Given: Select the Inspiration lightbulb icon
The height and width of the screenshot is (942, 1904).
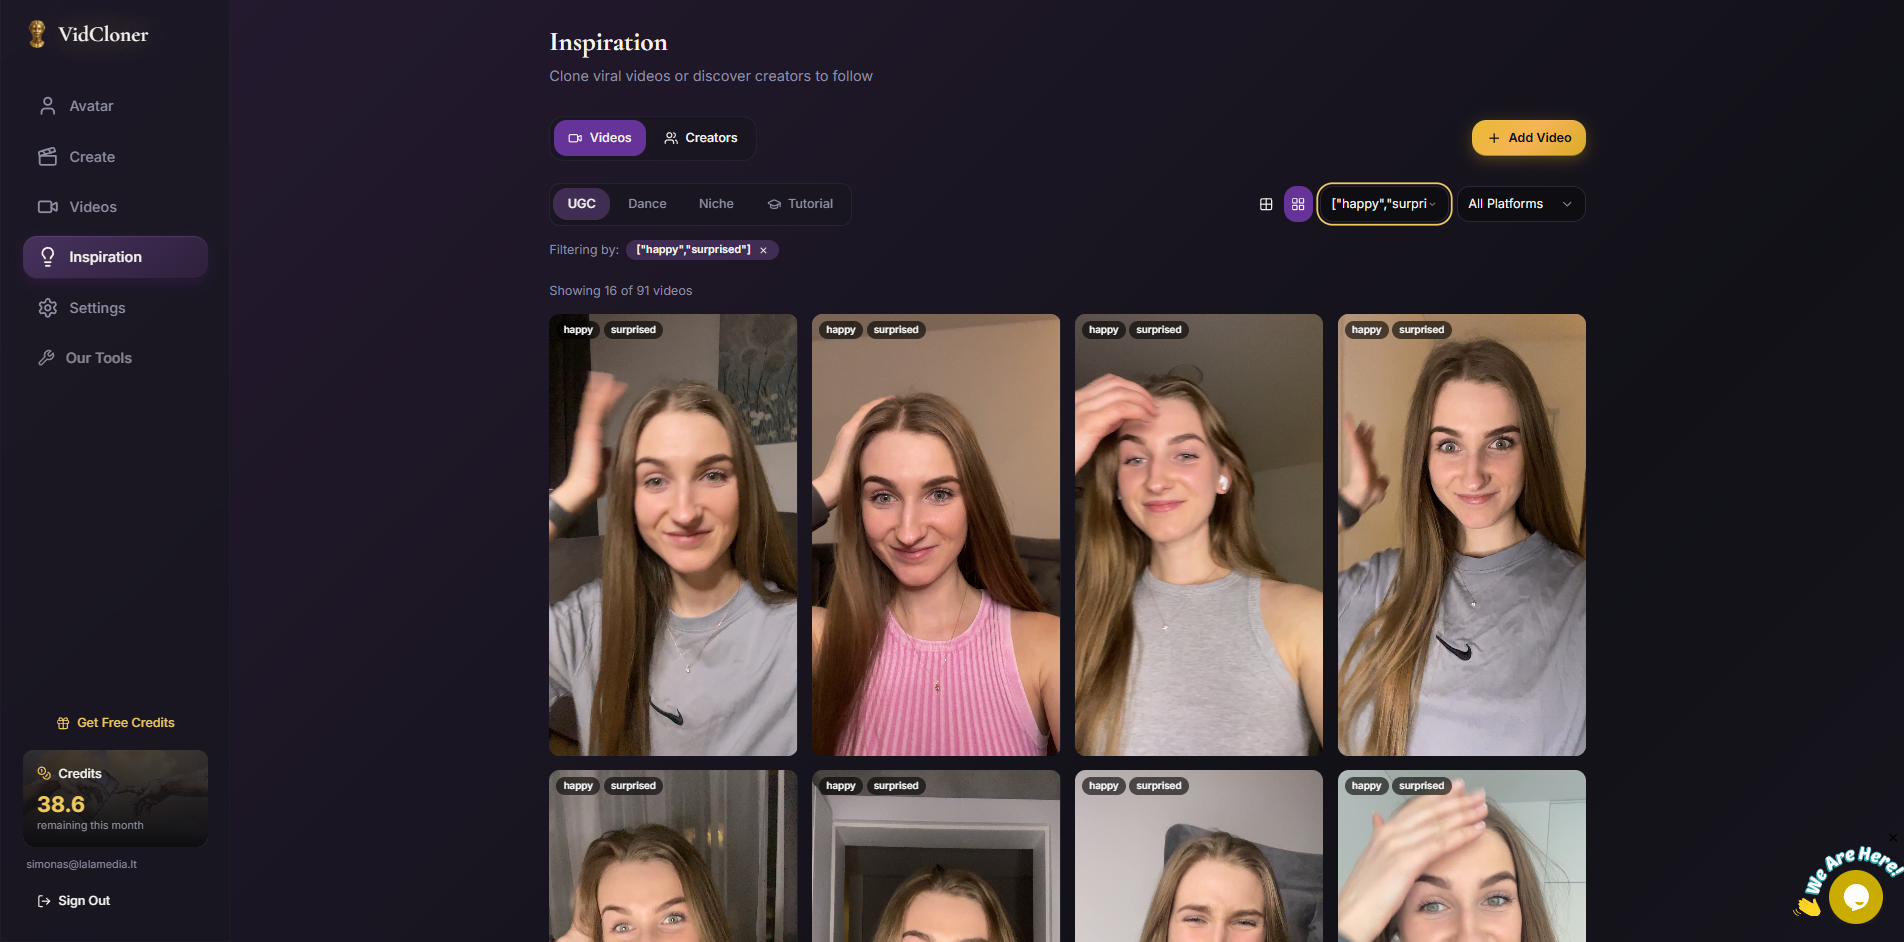Looking at the screenshot, I should (x=47, y=256).
